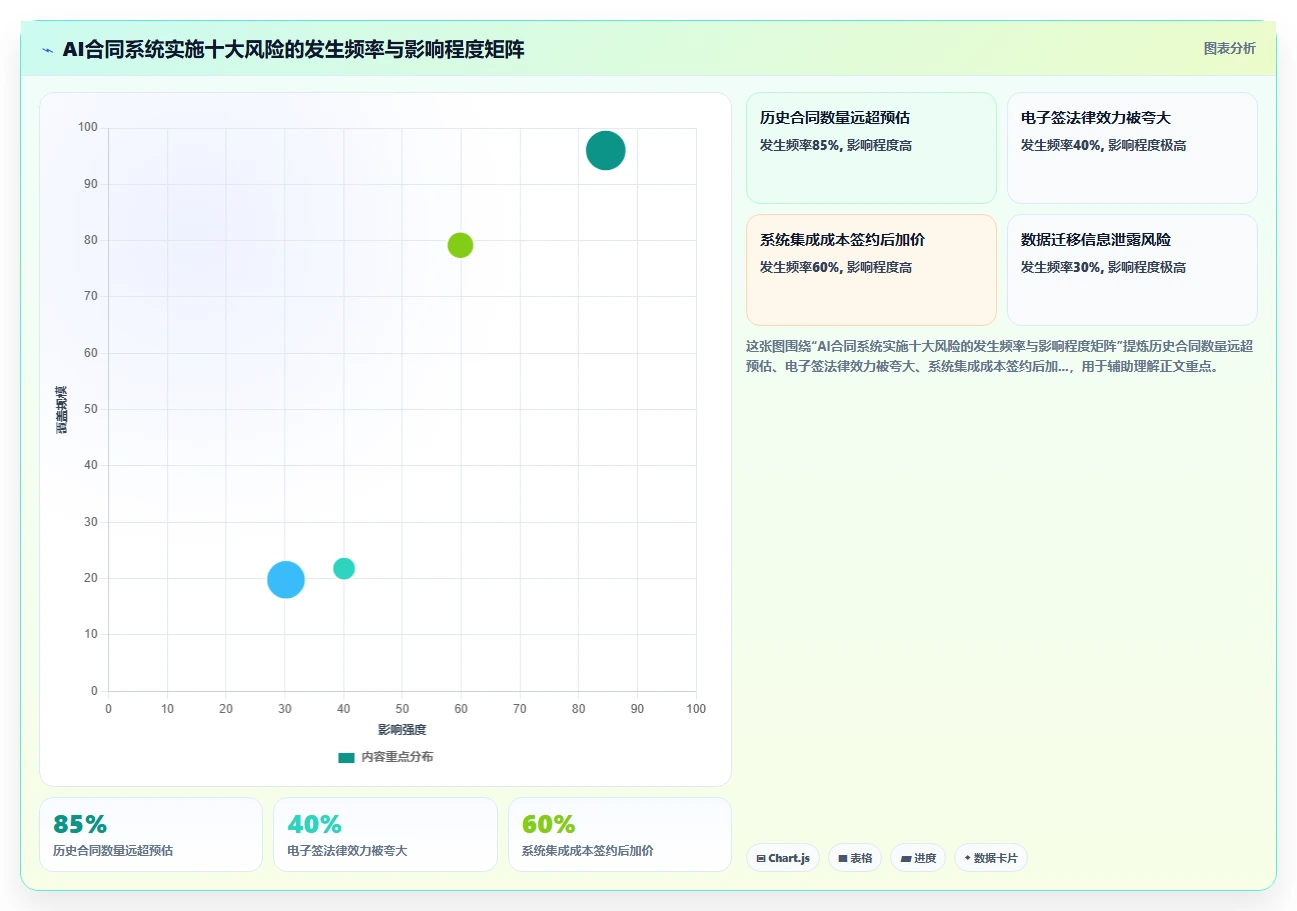Click the description paragraph below cards

[1000, 356]
